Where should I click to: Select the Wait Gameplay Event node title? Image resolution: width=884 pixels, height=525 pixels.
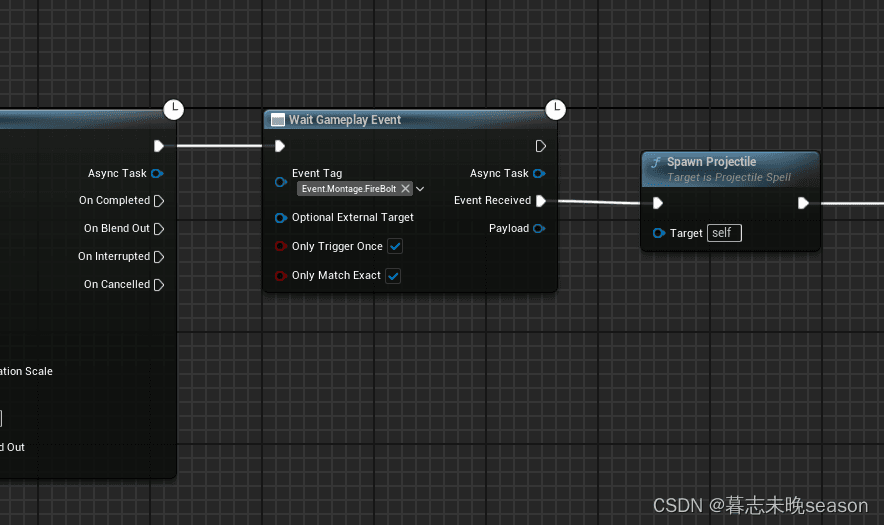[x=344, y=120]
